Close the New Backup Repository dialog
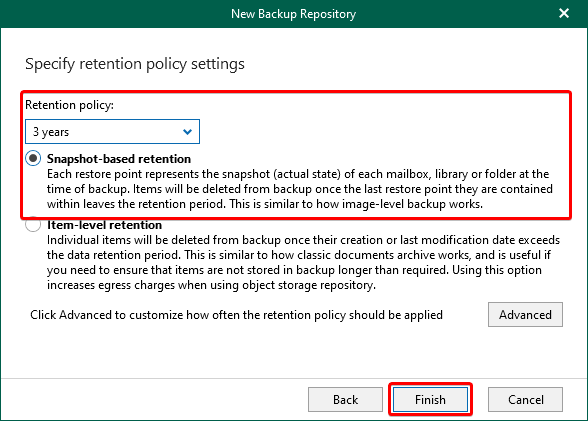This screenshot has width=588, height=421. (x=564, y=13)
